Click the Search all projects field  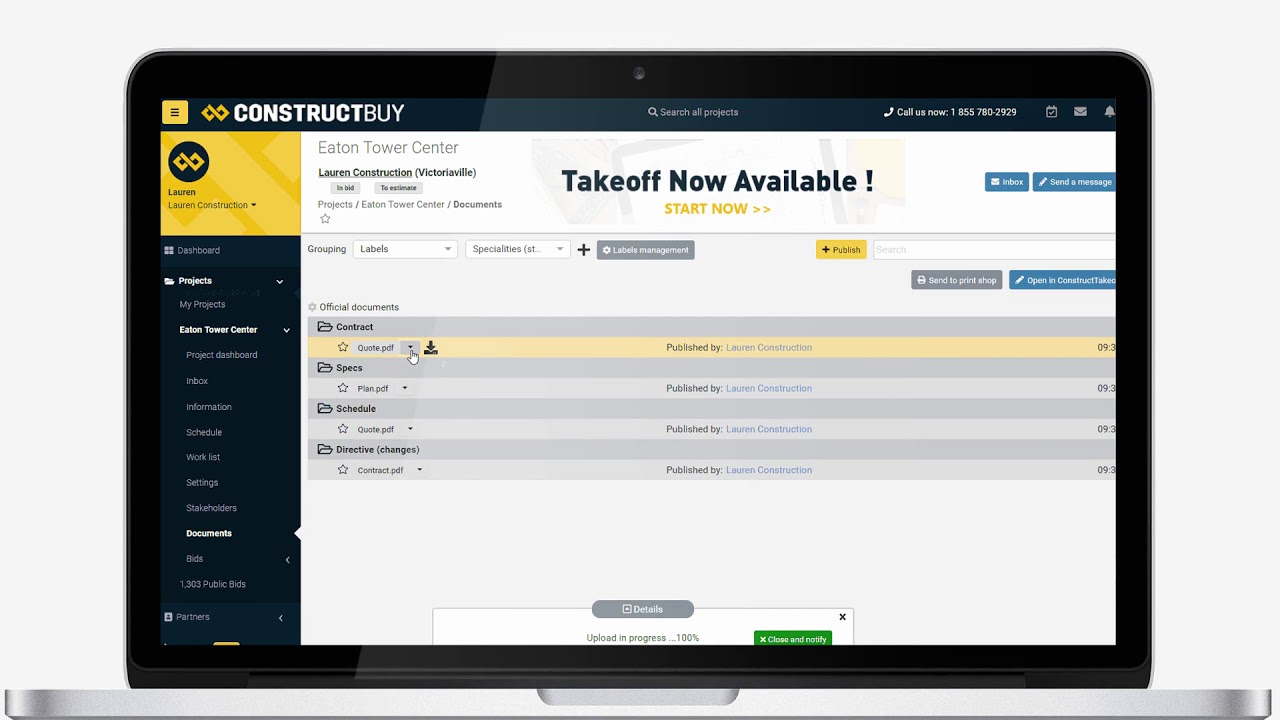point(693,112)
